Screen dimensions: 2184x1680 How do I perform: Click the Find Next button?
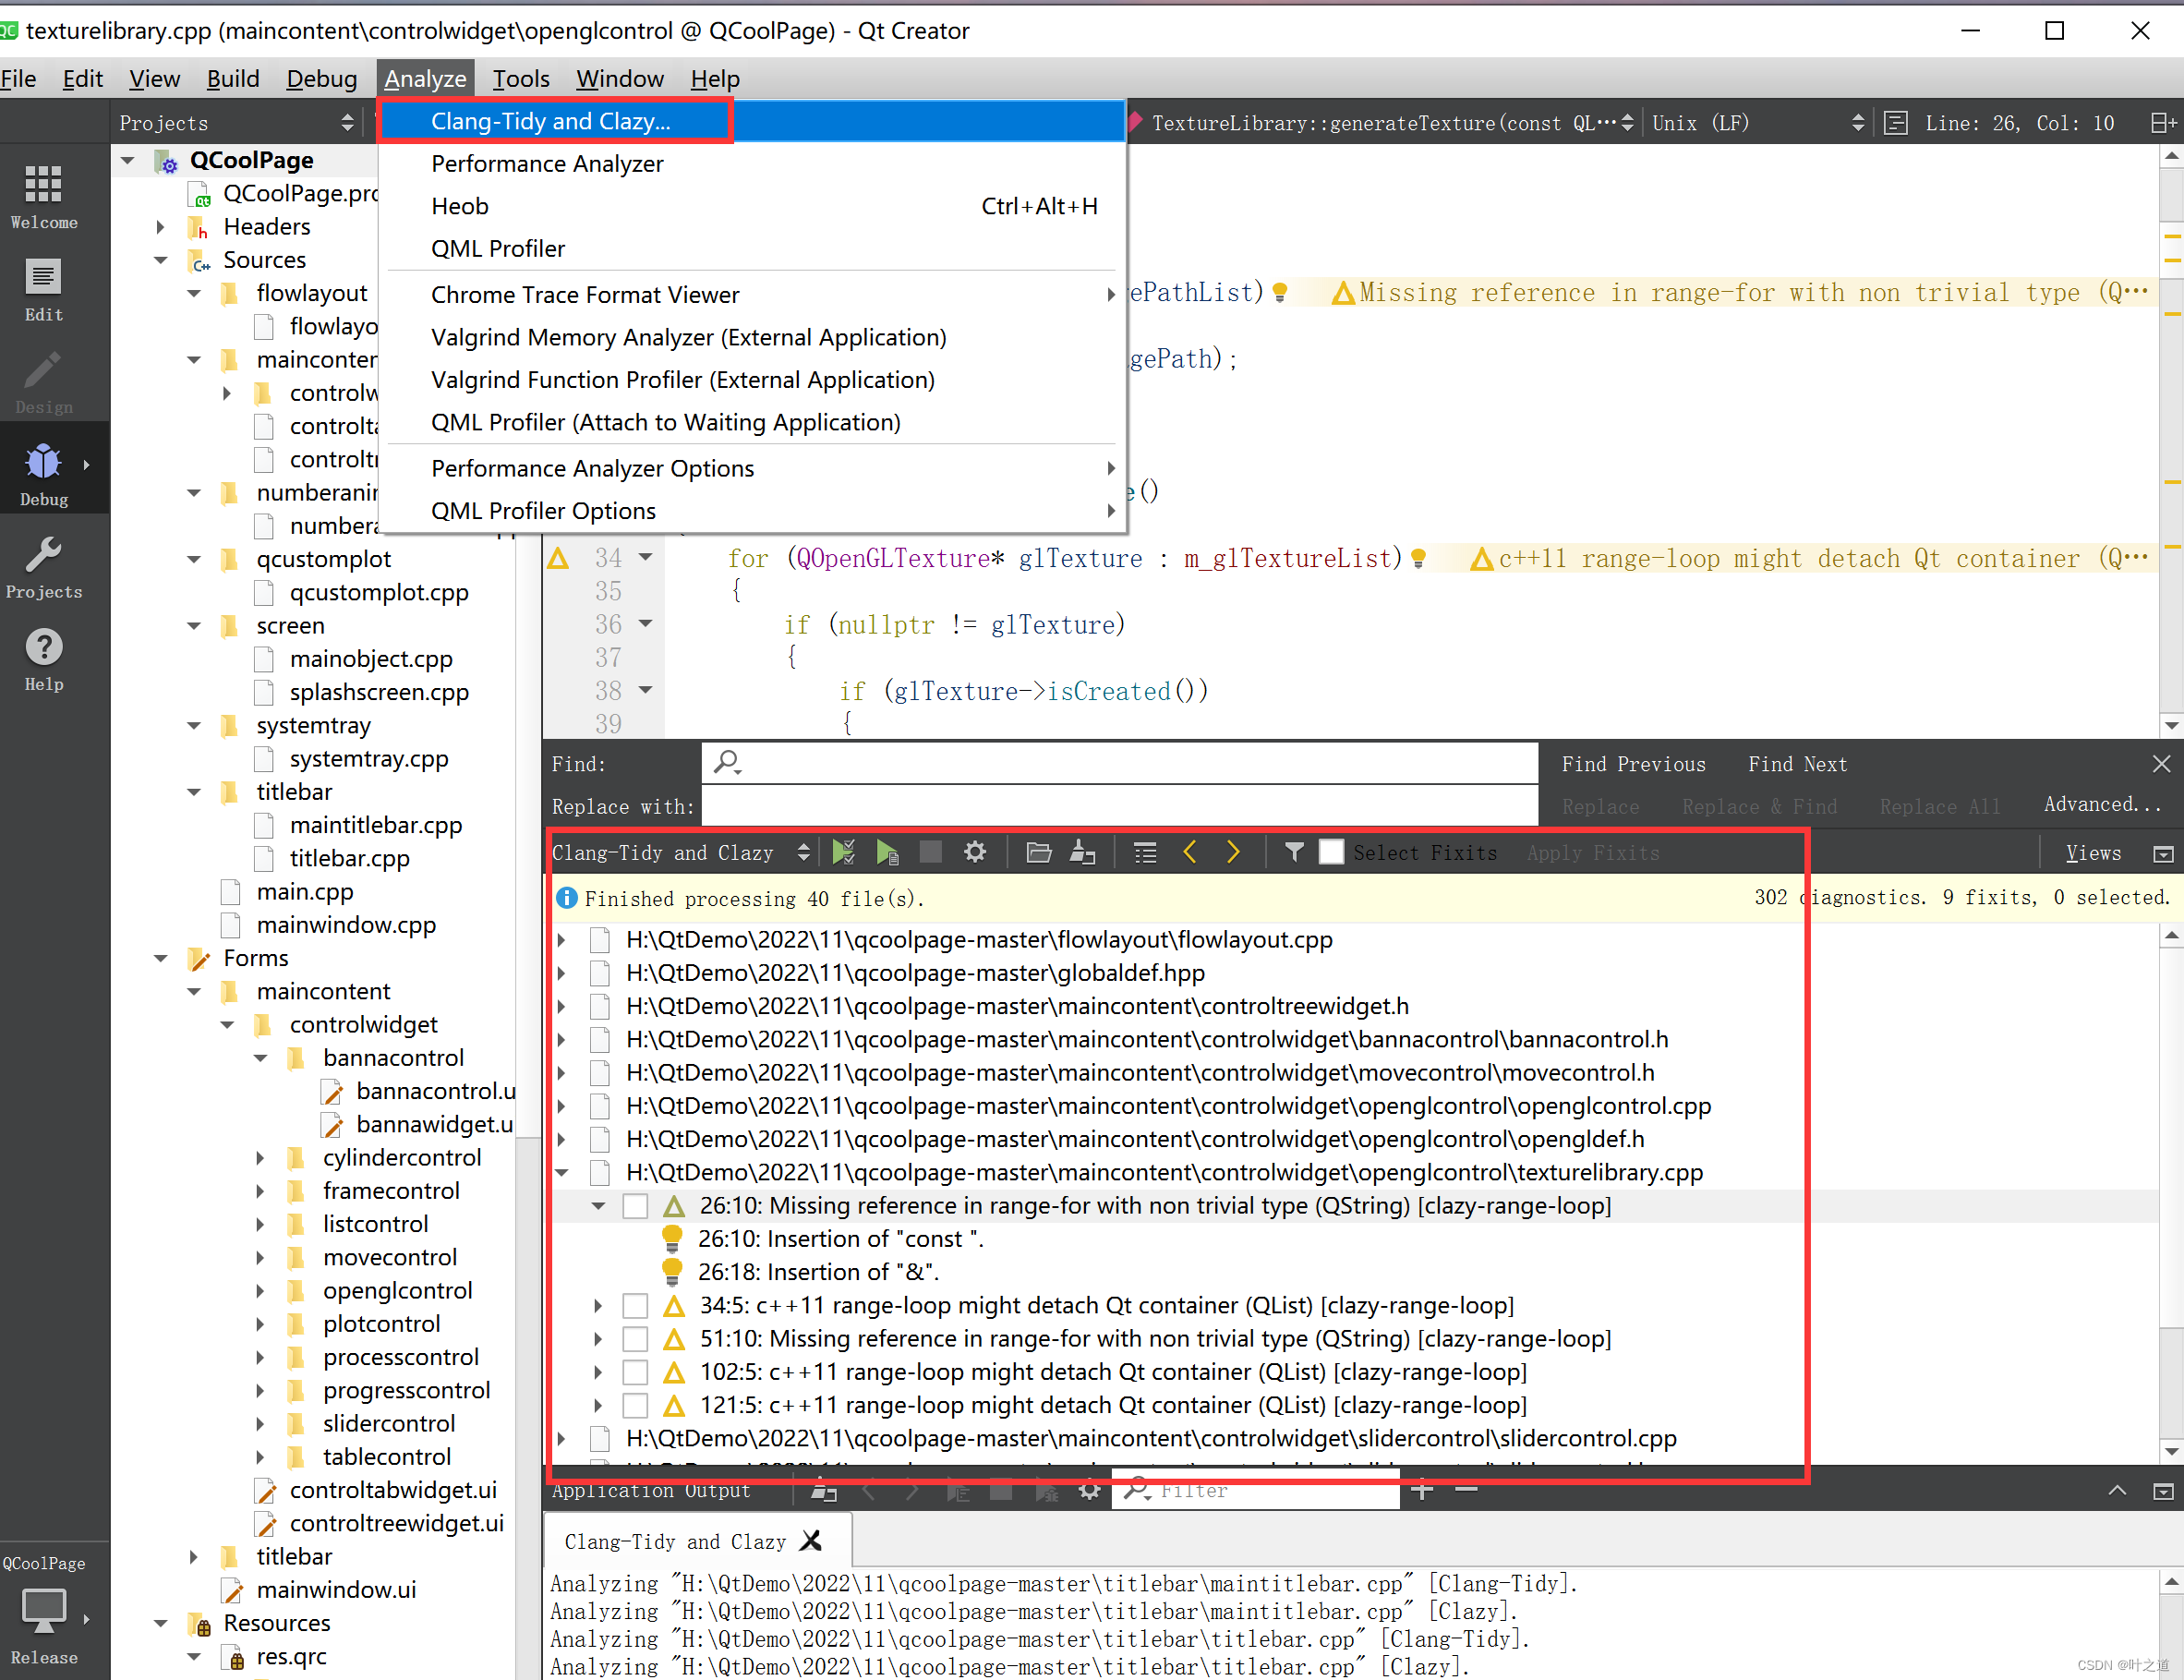pyautogui.click(x=1797, y=764)
